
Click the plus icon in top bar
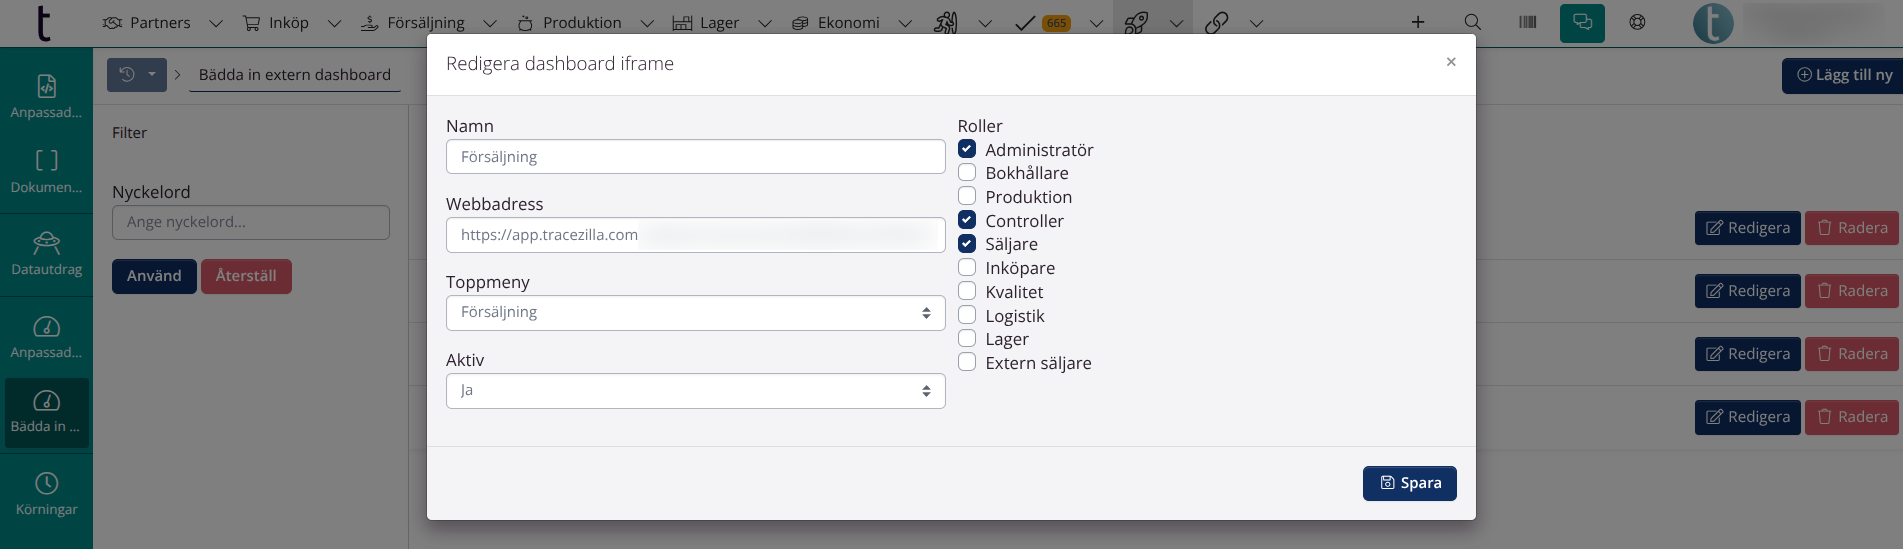pyautogui.click(x=1417, y=22)
